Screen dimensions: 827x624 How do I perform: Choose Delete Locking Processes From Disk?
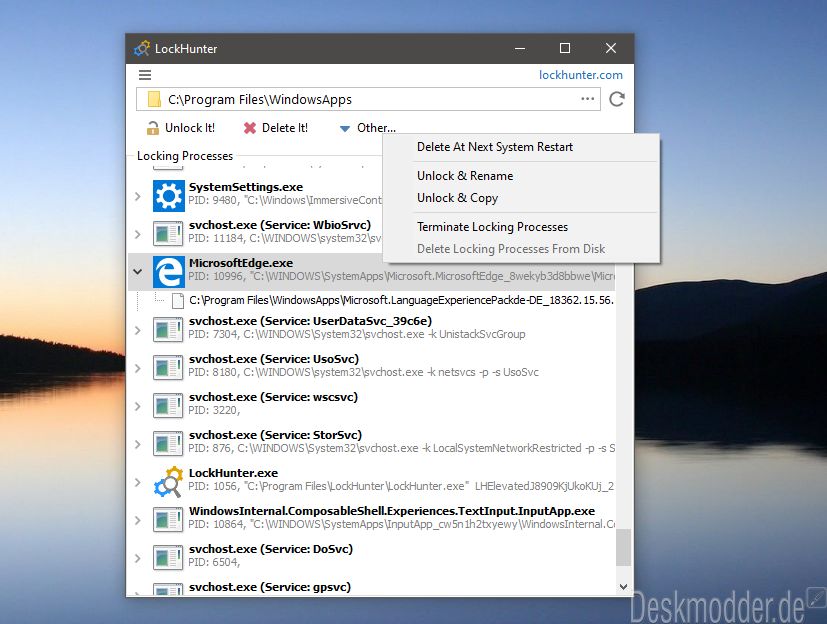pos(521,249)
